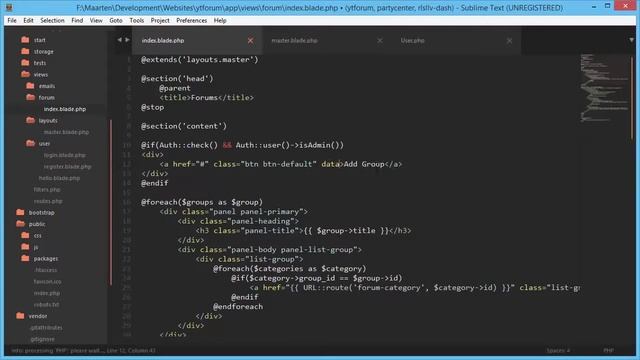Click the Line 12, Column 43 status text

point(131,350)
